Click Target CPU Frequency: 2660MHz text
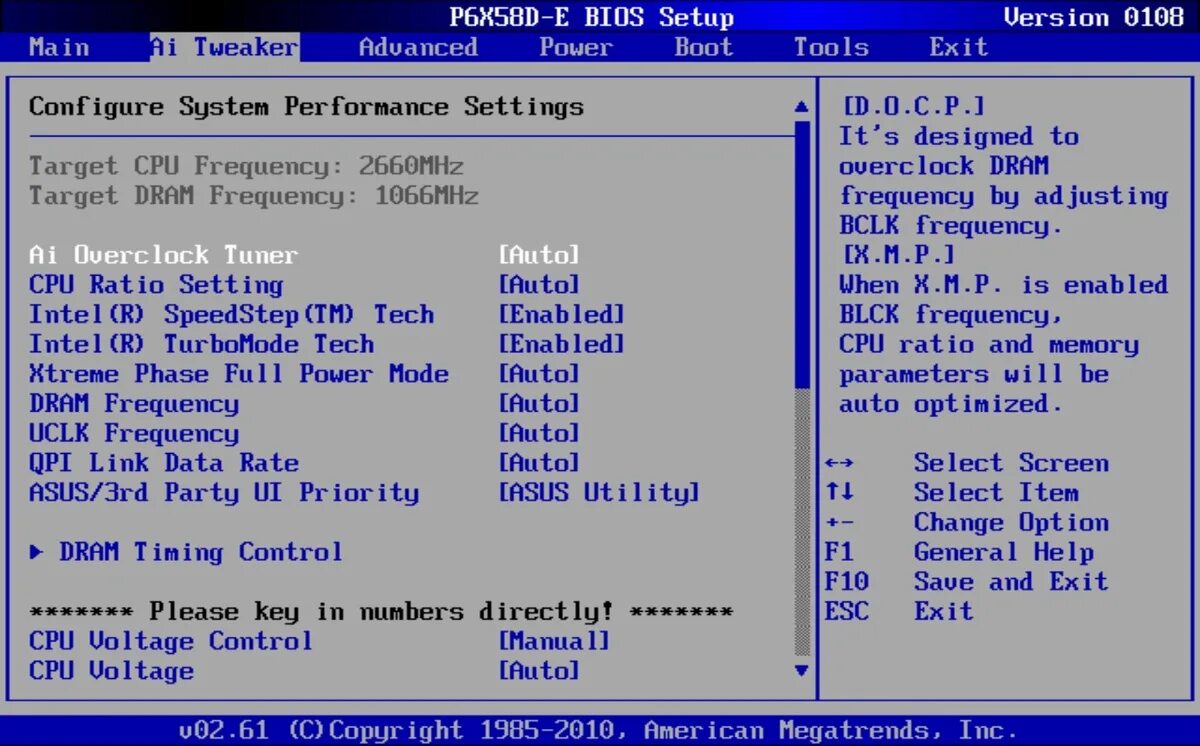 tap(246, 166)
